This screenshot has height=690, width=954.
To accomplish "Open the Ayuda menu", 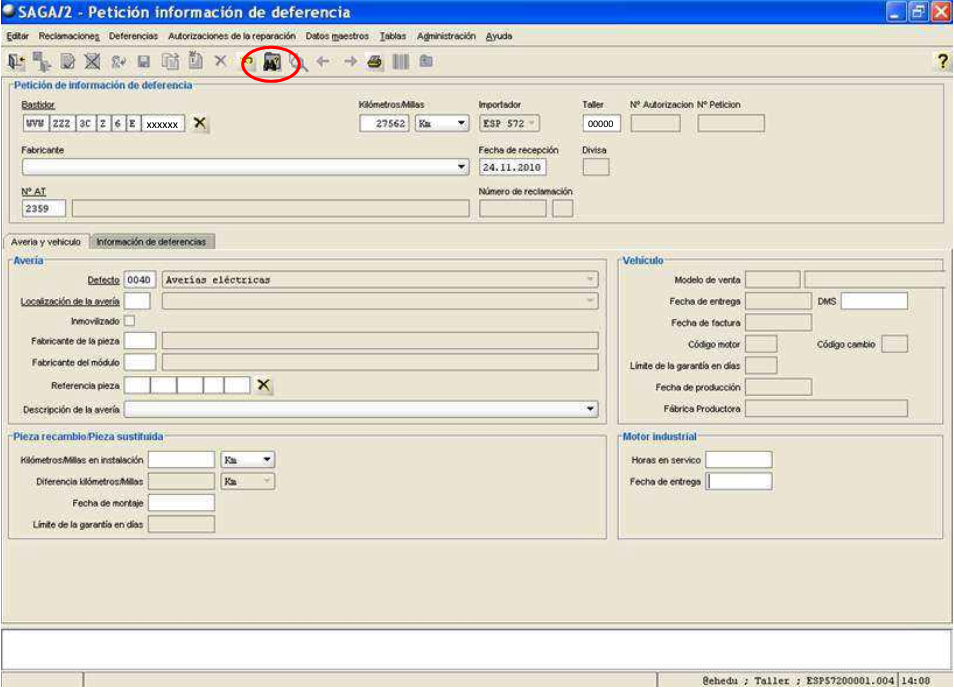I will point(499,37).
